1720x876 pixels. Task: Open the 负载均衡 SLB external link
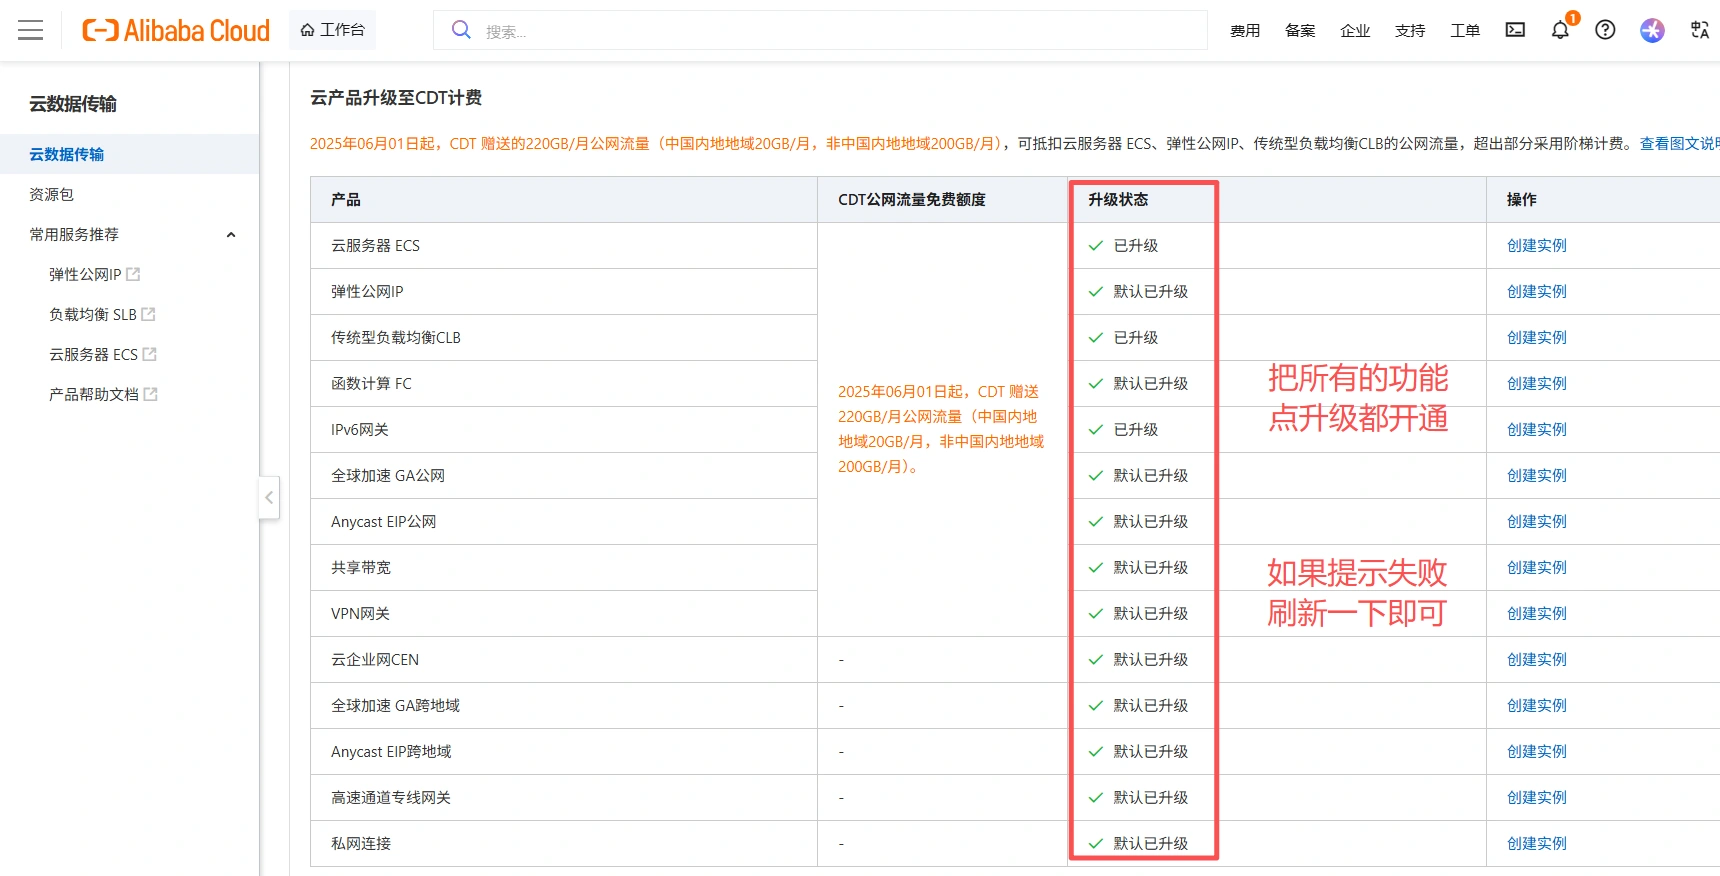pyautogui.click(x=102, y=314)
